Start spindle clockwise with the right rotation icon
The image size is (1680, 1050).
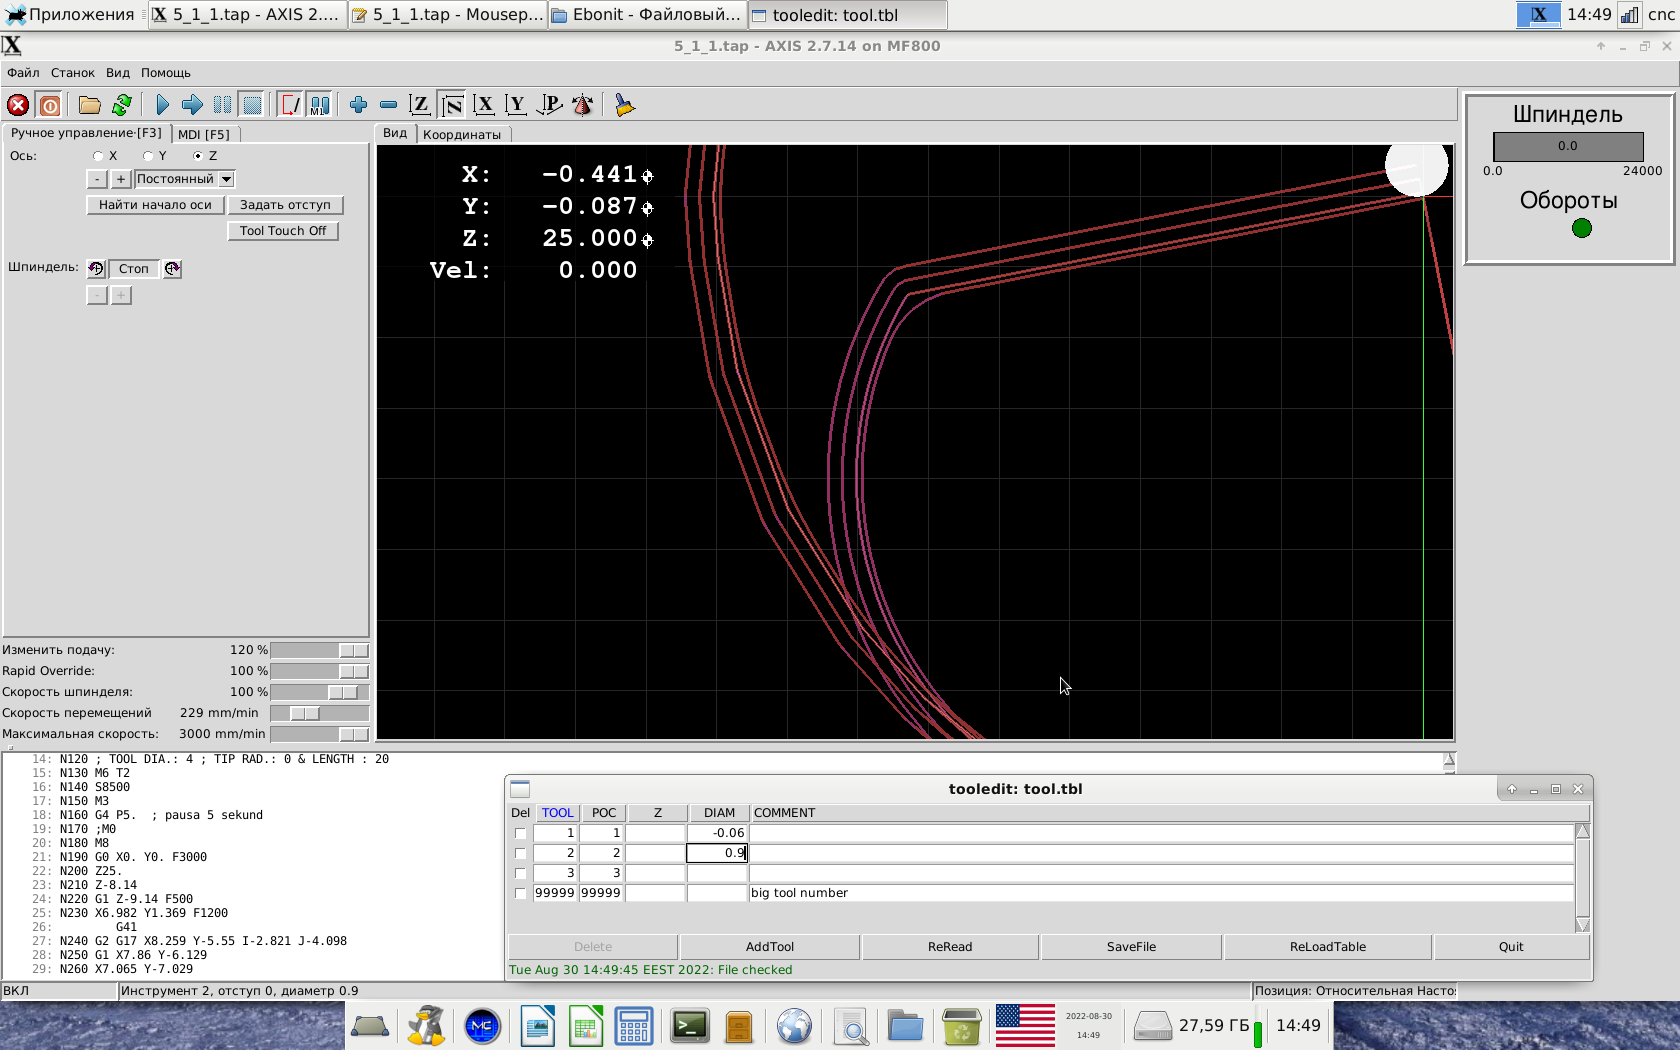pos(172,269)
